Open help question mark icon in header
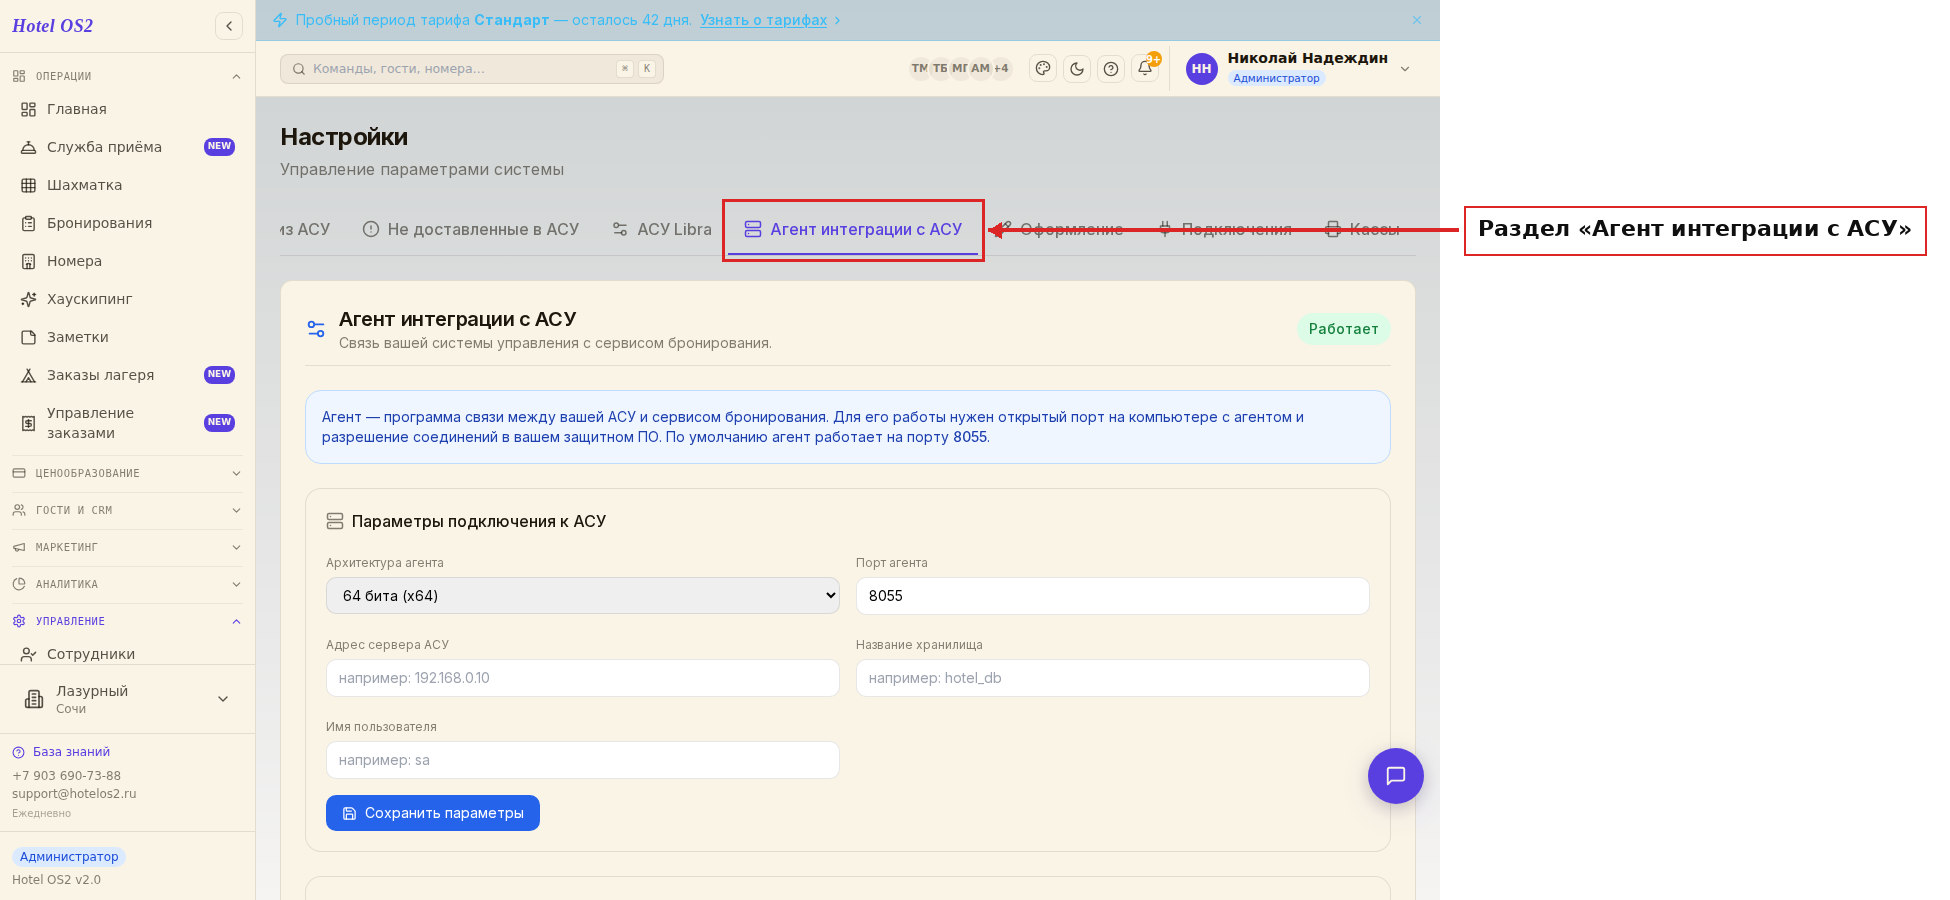The width and height of the screenshot is (1950, 900). point(1111,68)
